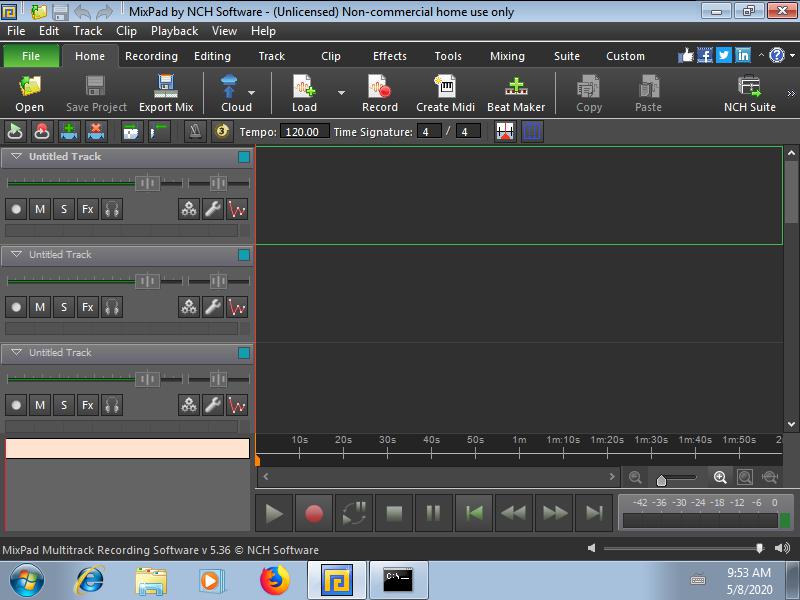Start playback with the Play button

point(274,513)
